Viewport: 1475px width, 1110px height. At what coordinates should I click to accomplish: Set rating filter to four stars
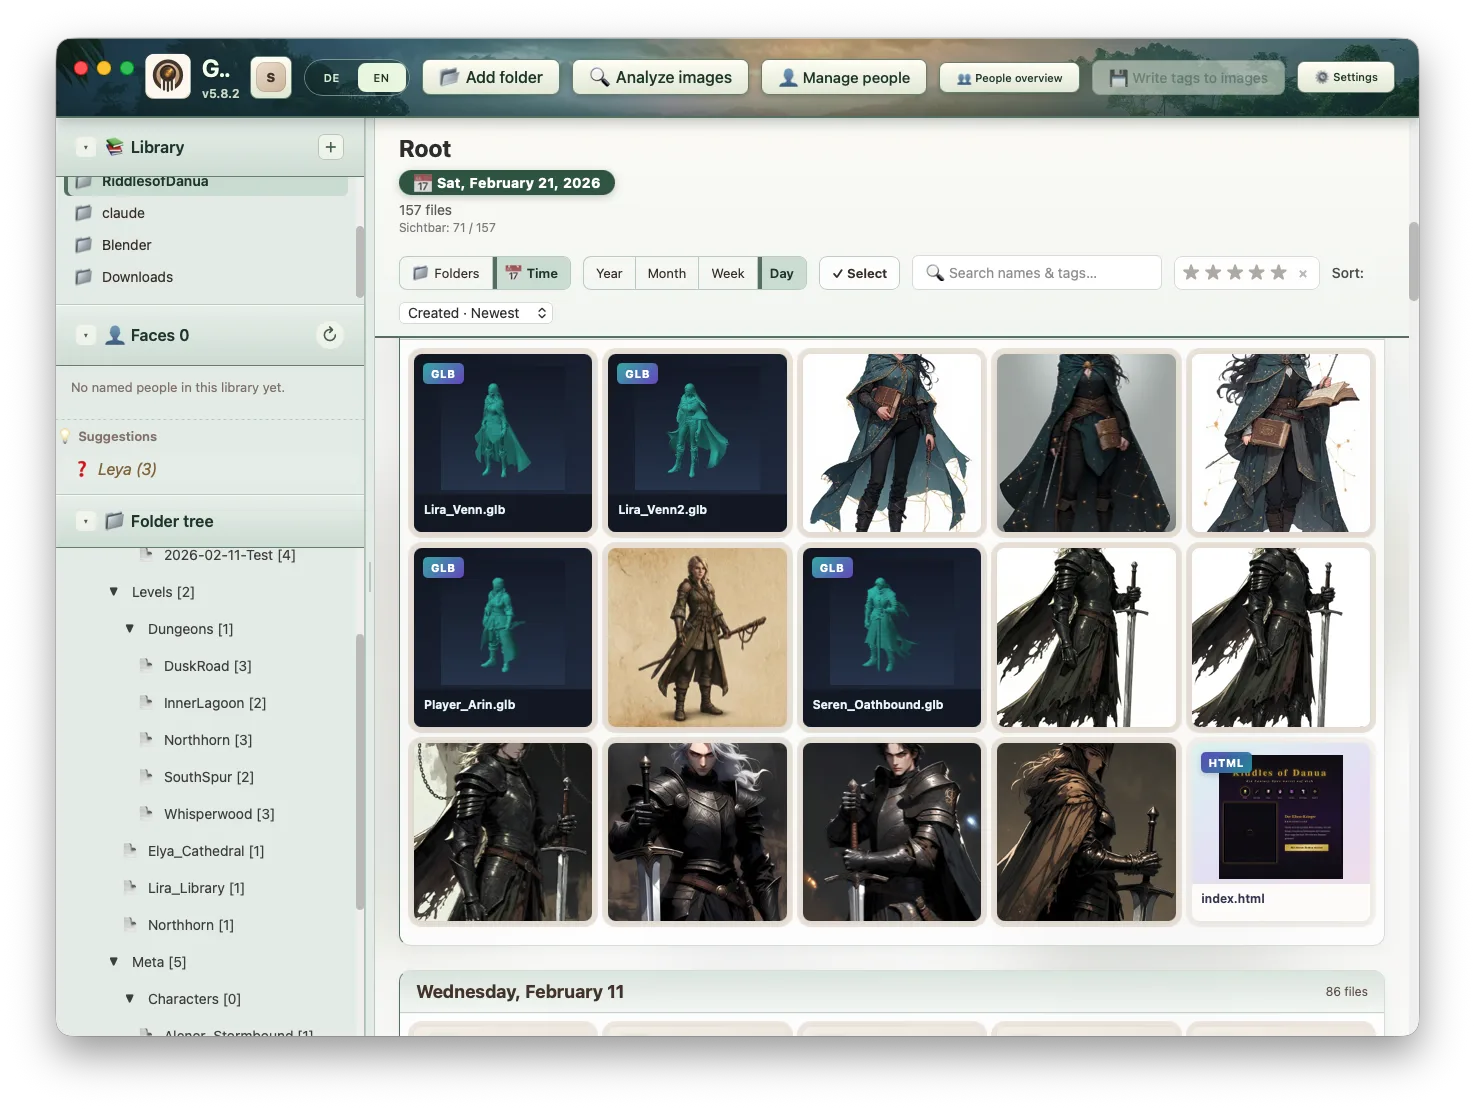(1257, 272)
